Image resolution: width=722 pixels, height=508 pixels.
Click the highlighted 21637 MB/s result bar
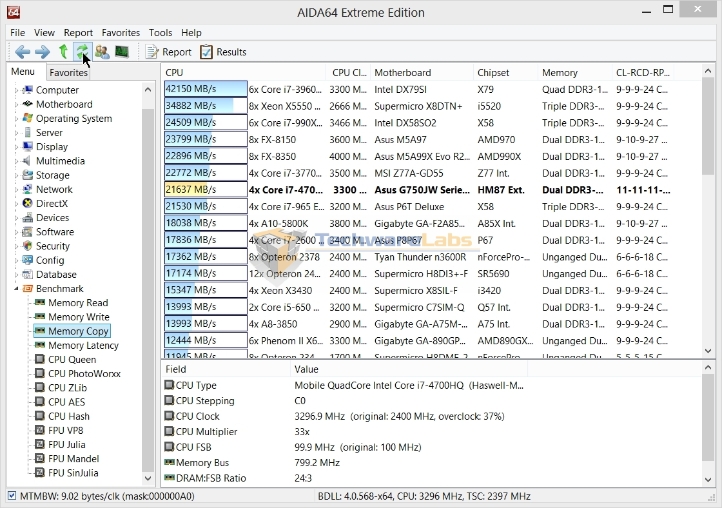205,189
